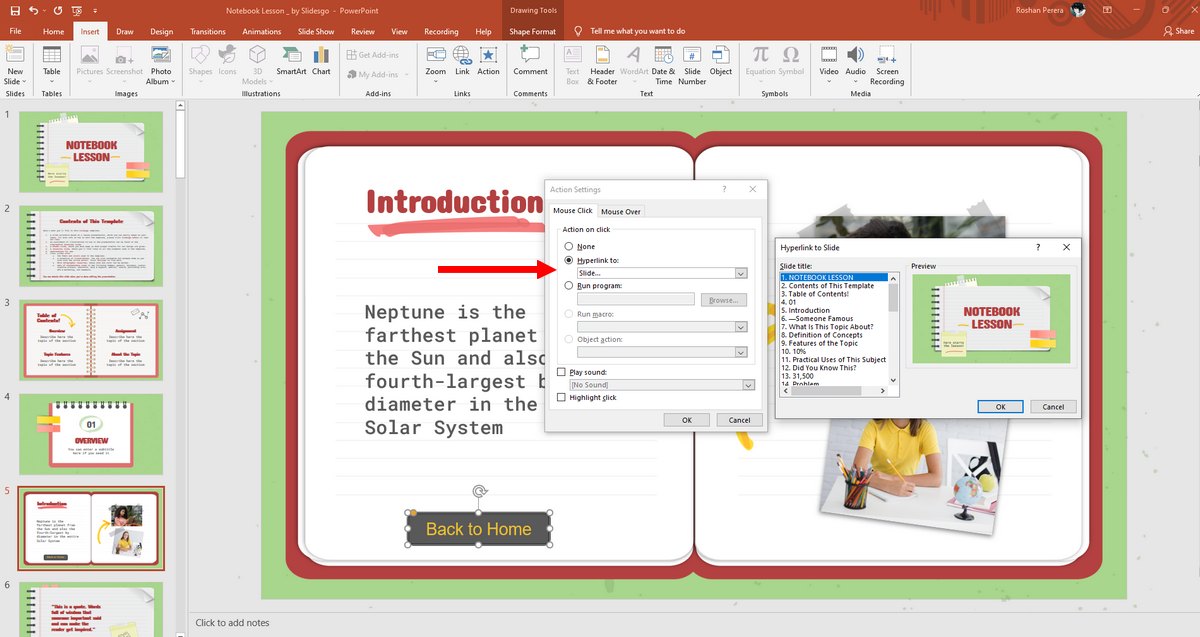The width and height of the screenshot is (1200, 637).
Task: Click the help question mark in Action Settings
Action: (x=724, y=189)
